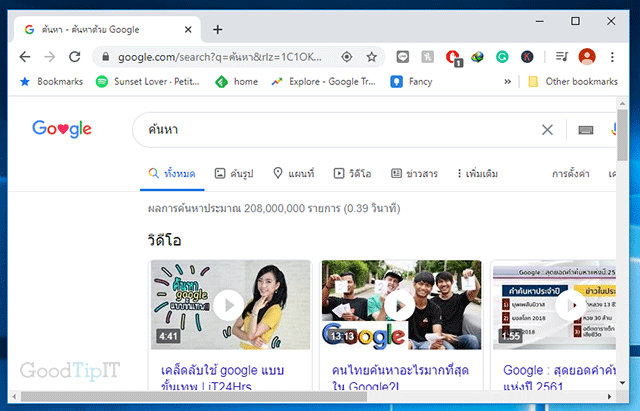This screenshot has width=640, height=411.
Task: Click the vertical scrollbar thumb
Action: coord(622,135)
